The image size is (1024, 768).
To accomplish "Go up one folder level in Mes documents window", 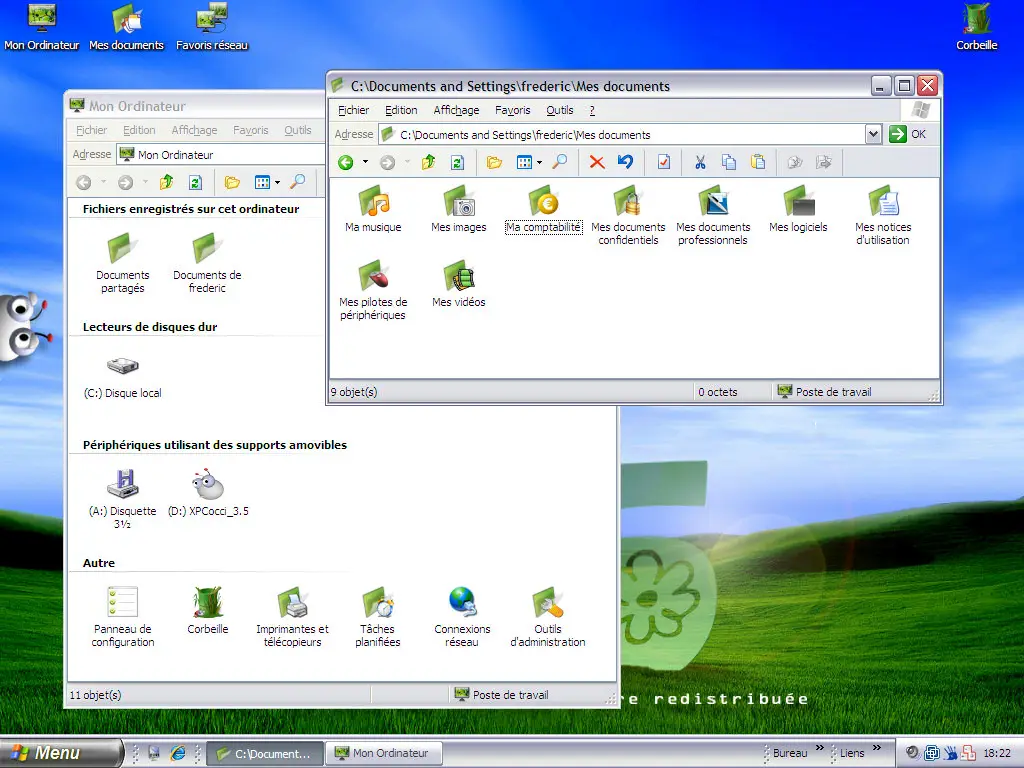I will (428, 163).
